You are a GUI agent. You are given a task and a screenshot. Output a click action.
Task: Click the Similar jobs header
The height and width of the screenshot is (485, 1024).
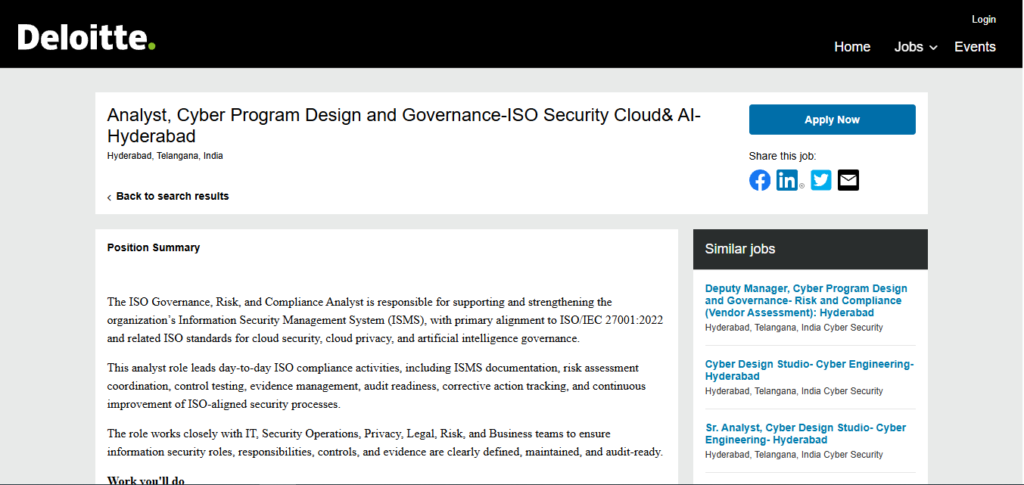pos(810,249)
